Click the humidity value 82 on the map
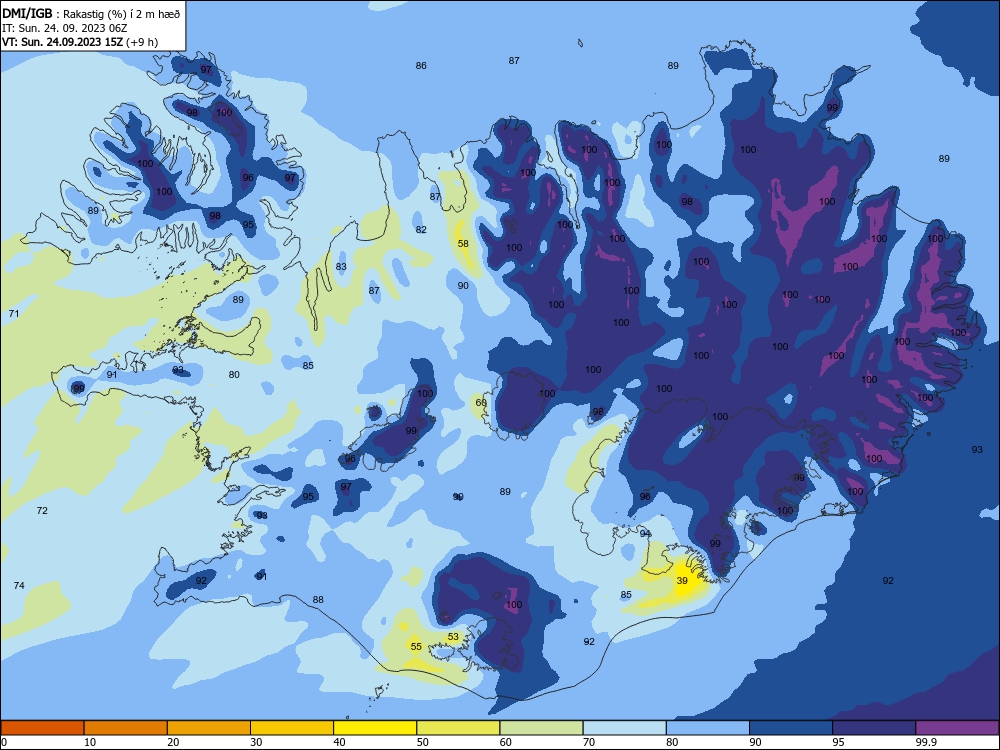Image resolution: width=1000 pixels, height=750 pixels. pos(421,230)
